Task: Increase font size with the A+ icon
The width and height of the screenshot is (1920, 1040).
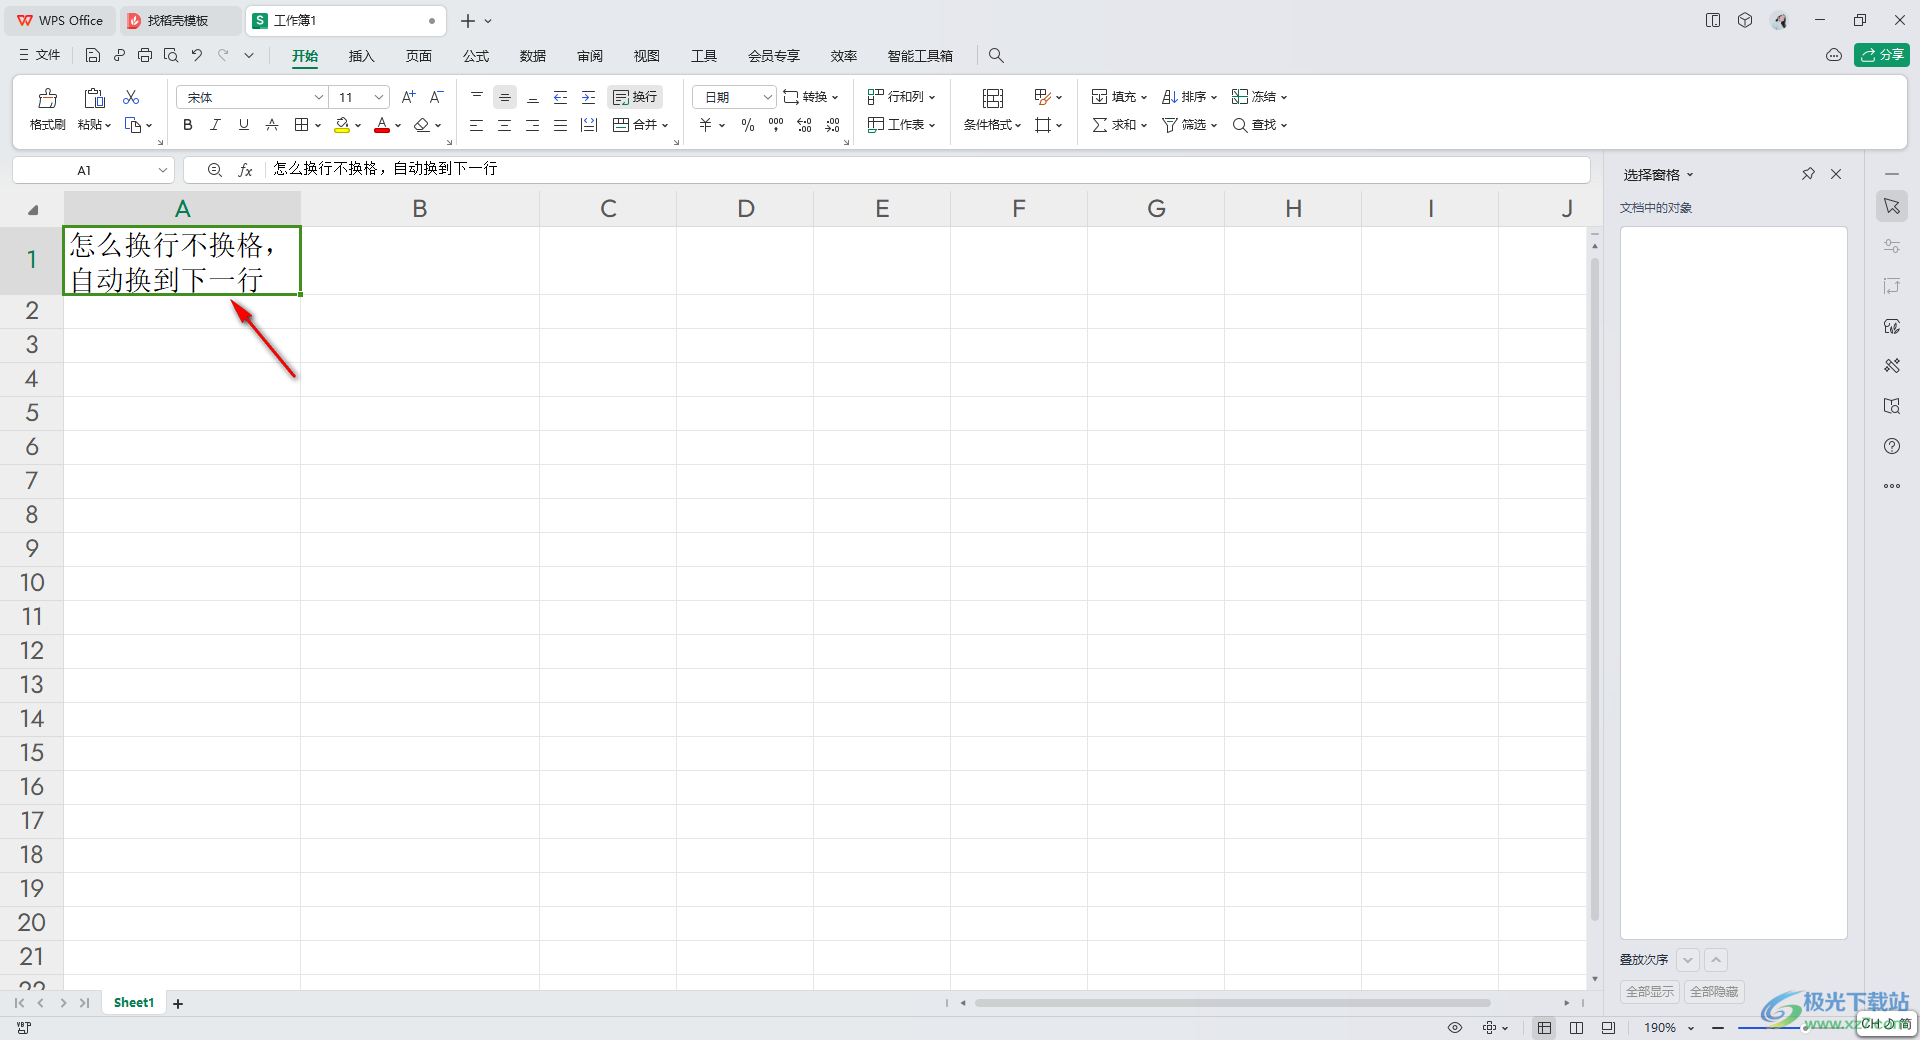Action: [x=408, y=97]
